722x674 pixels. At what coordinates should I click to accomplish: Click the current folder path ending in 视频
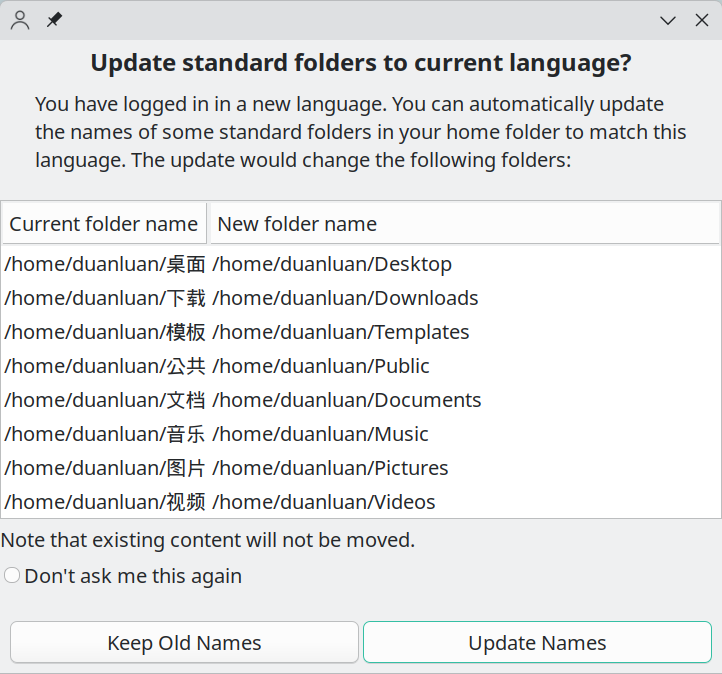coord(105,502)
